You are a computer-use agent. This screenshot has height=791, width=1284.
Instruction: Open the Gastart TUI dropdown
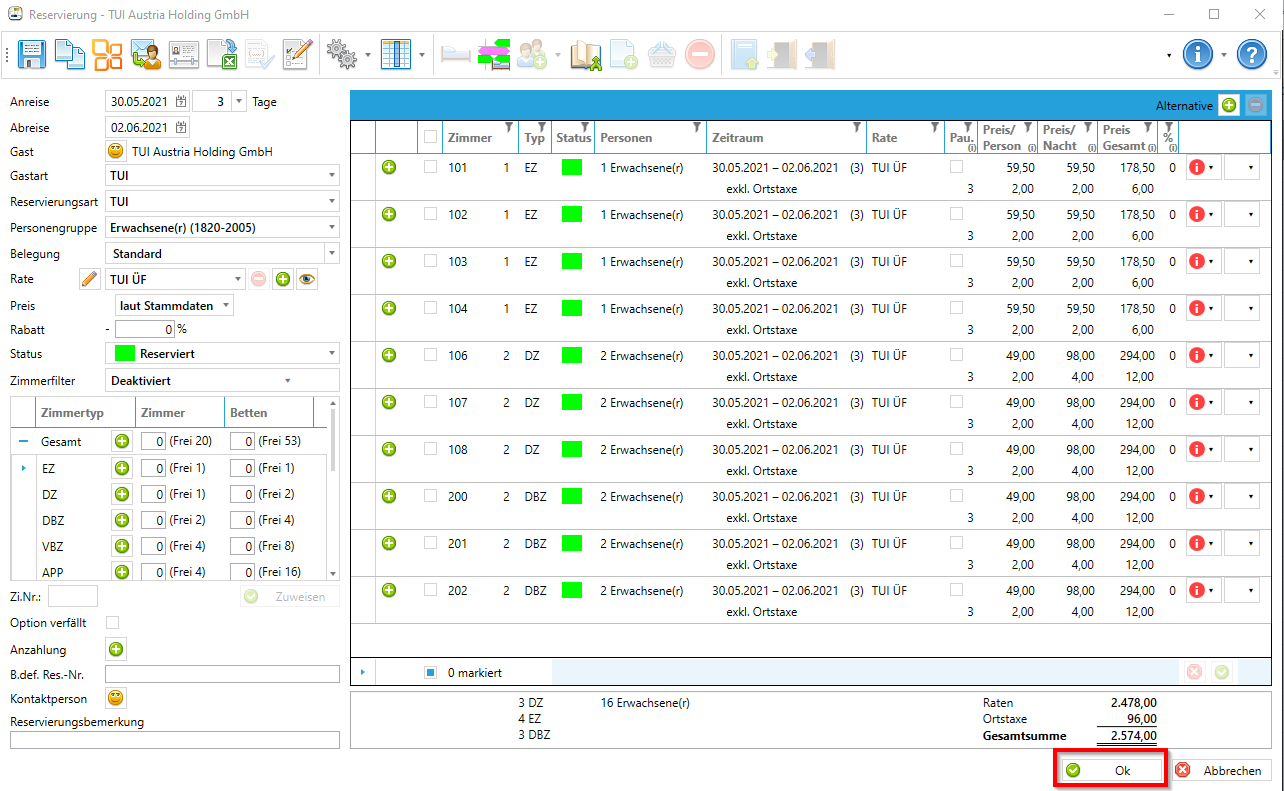[222, 175]
